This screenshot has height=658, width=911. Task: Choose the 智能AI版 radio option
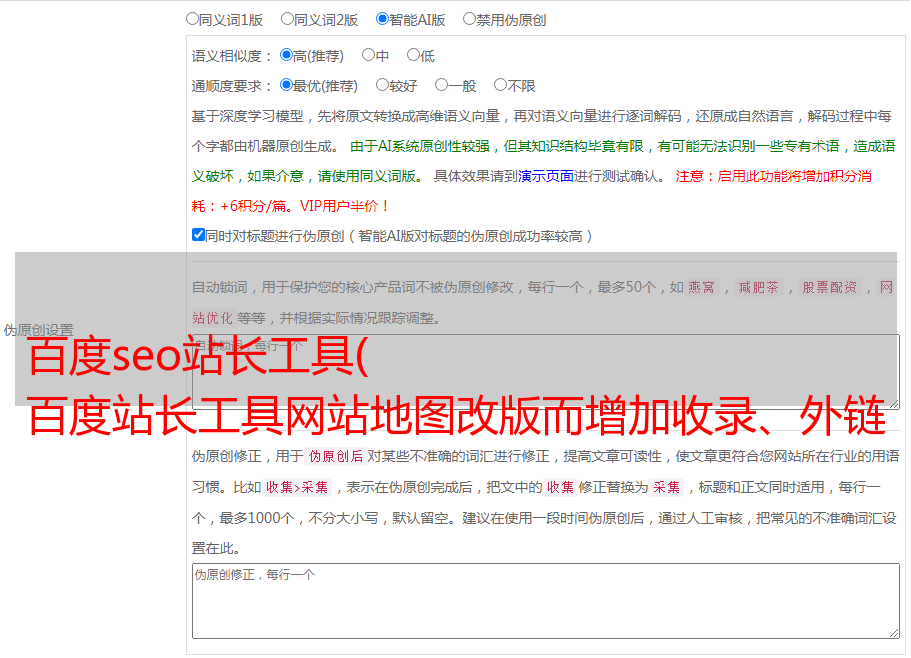382,19
